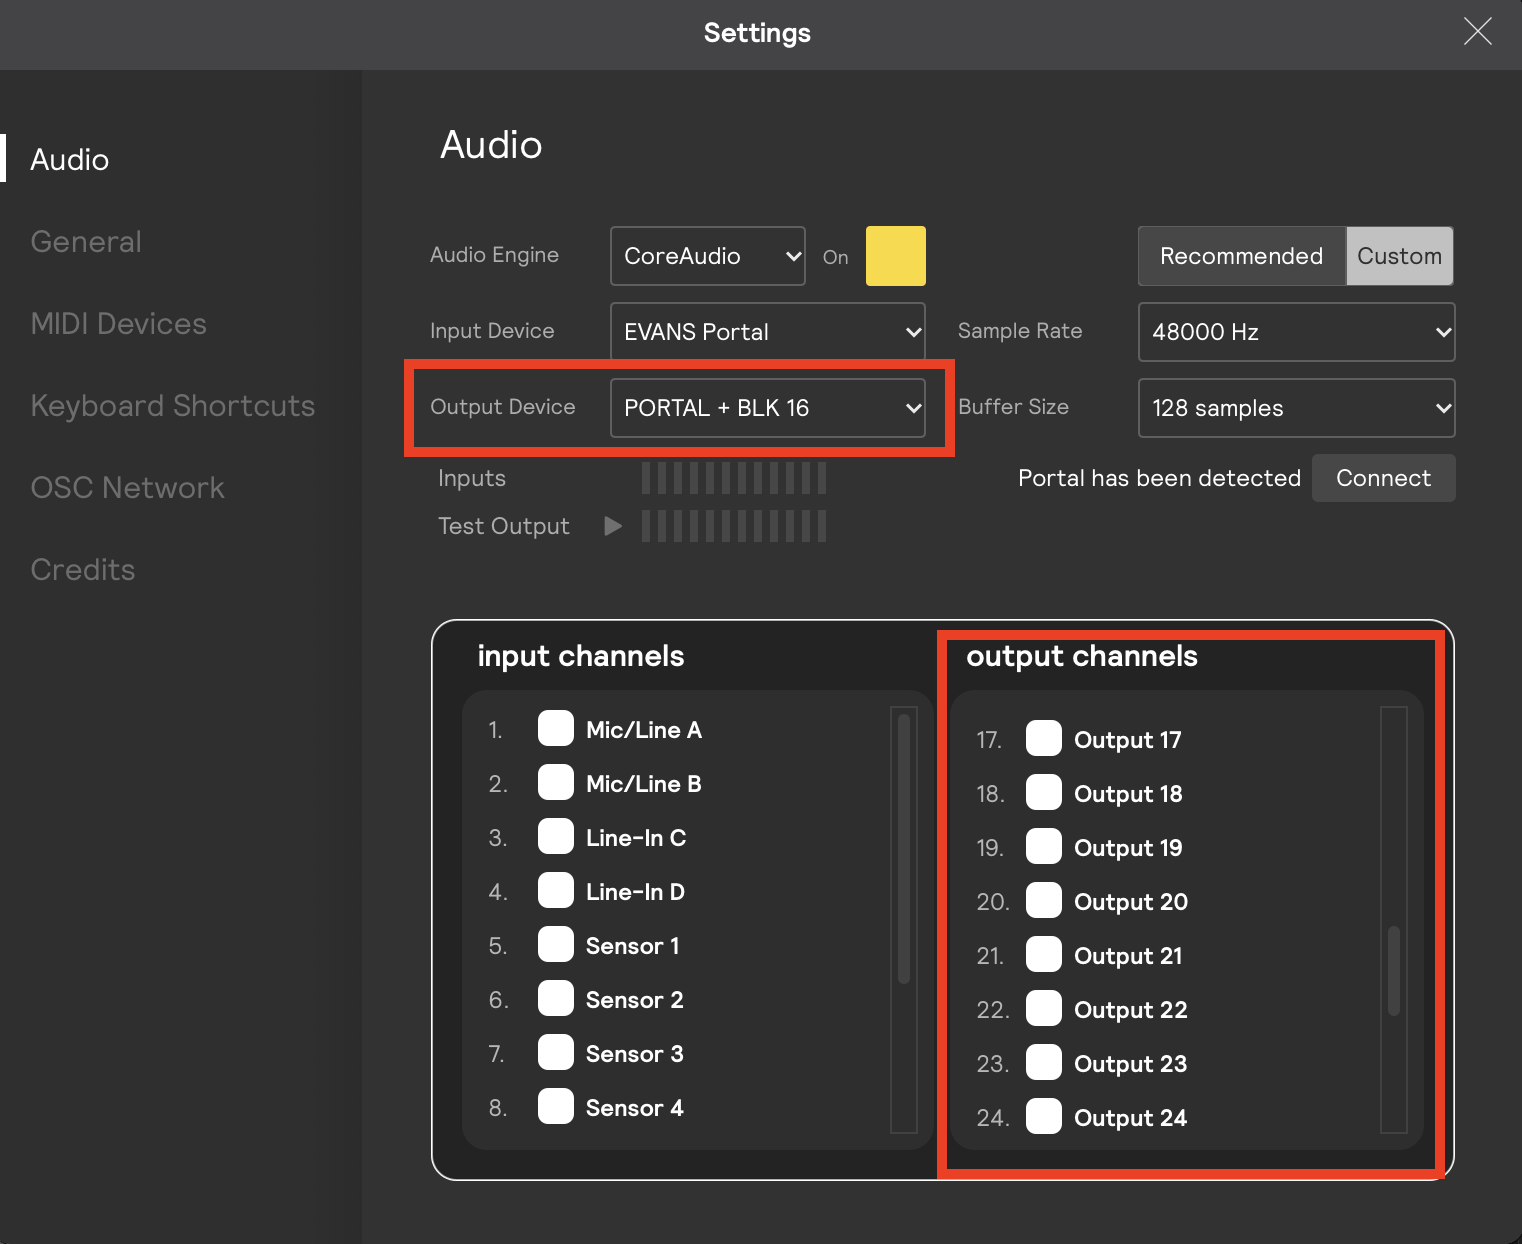Toggle the Sensor 2 input checkbox

coord(556,999)
